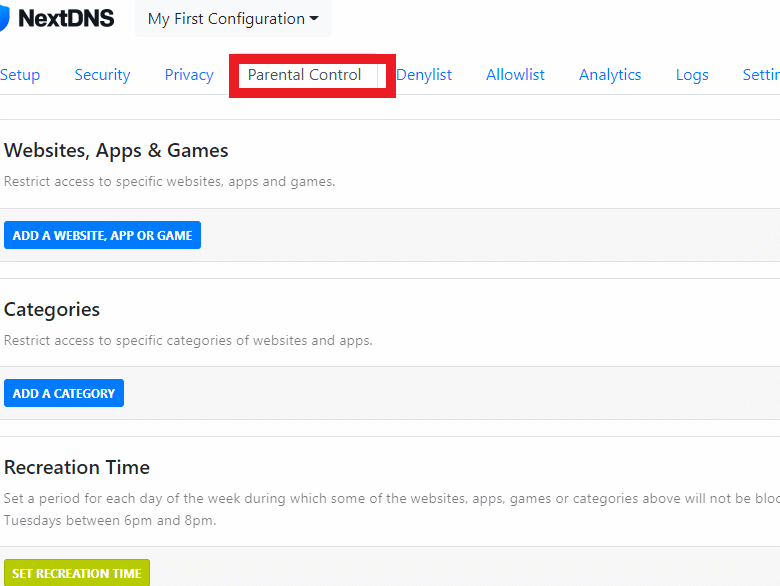Switch to the Allowlist tab

515,75
